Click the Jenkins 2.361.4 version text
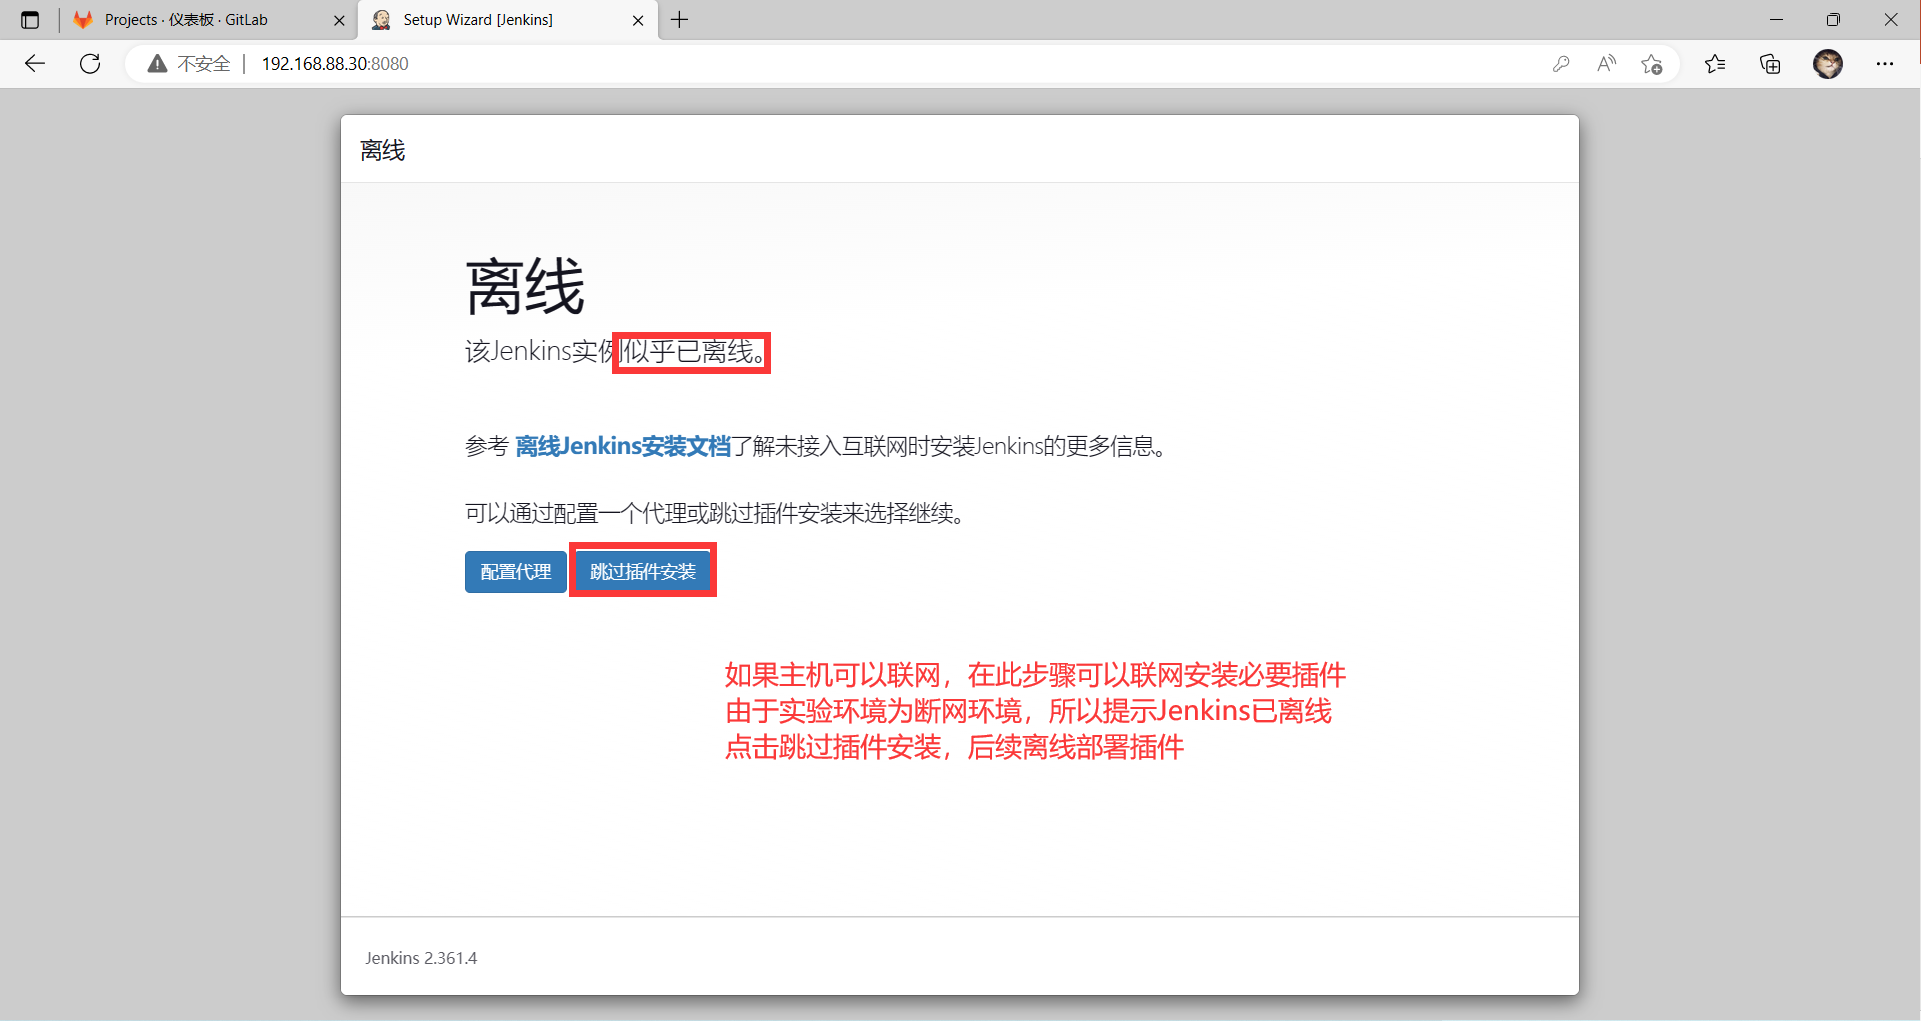1921x1021 pixels. 421,958
